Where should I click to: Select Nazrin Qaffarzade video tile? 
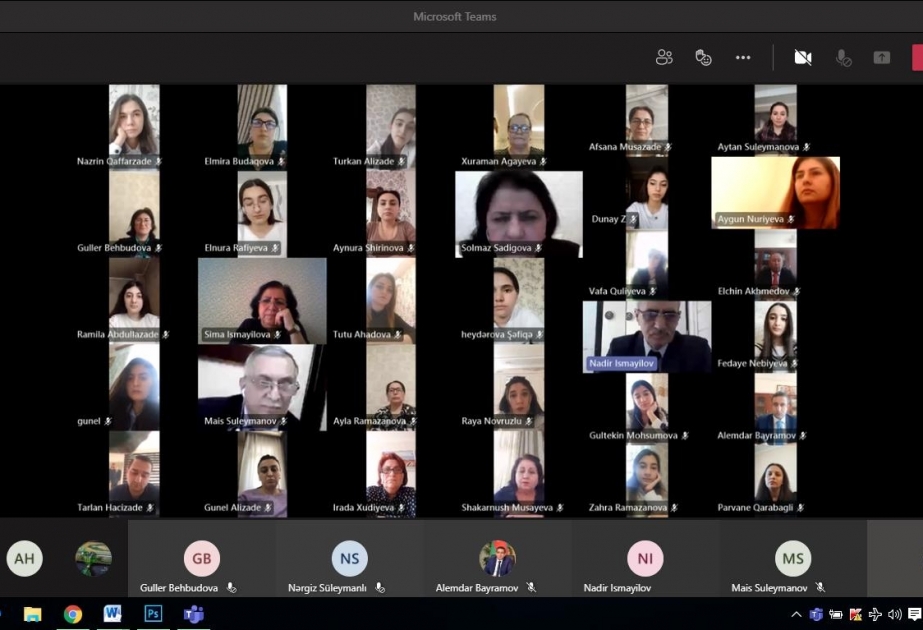pos(134,127)
